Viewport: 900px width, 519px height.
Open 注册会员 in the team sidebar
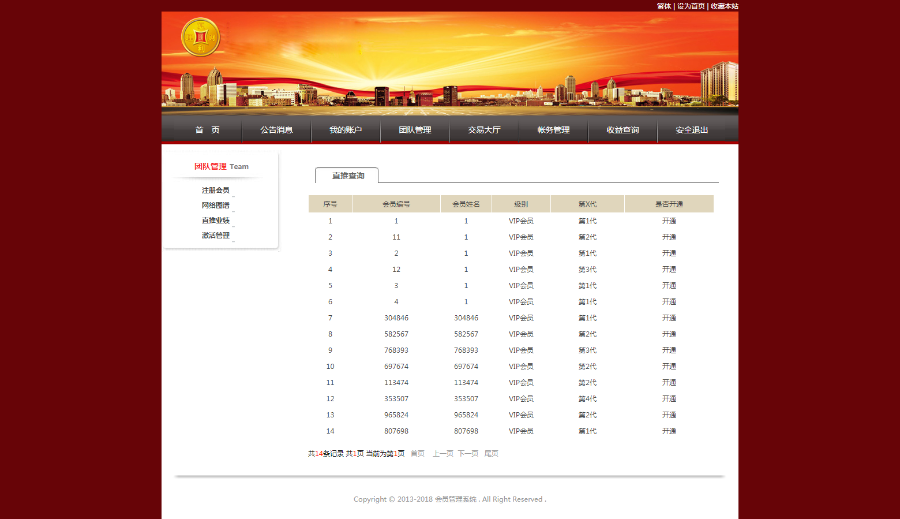tap(215, 190)
